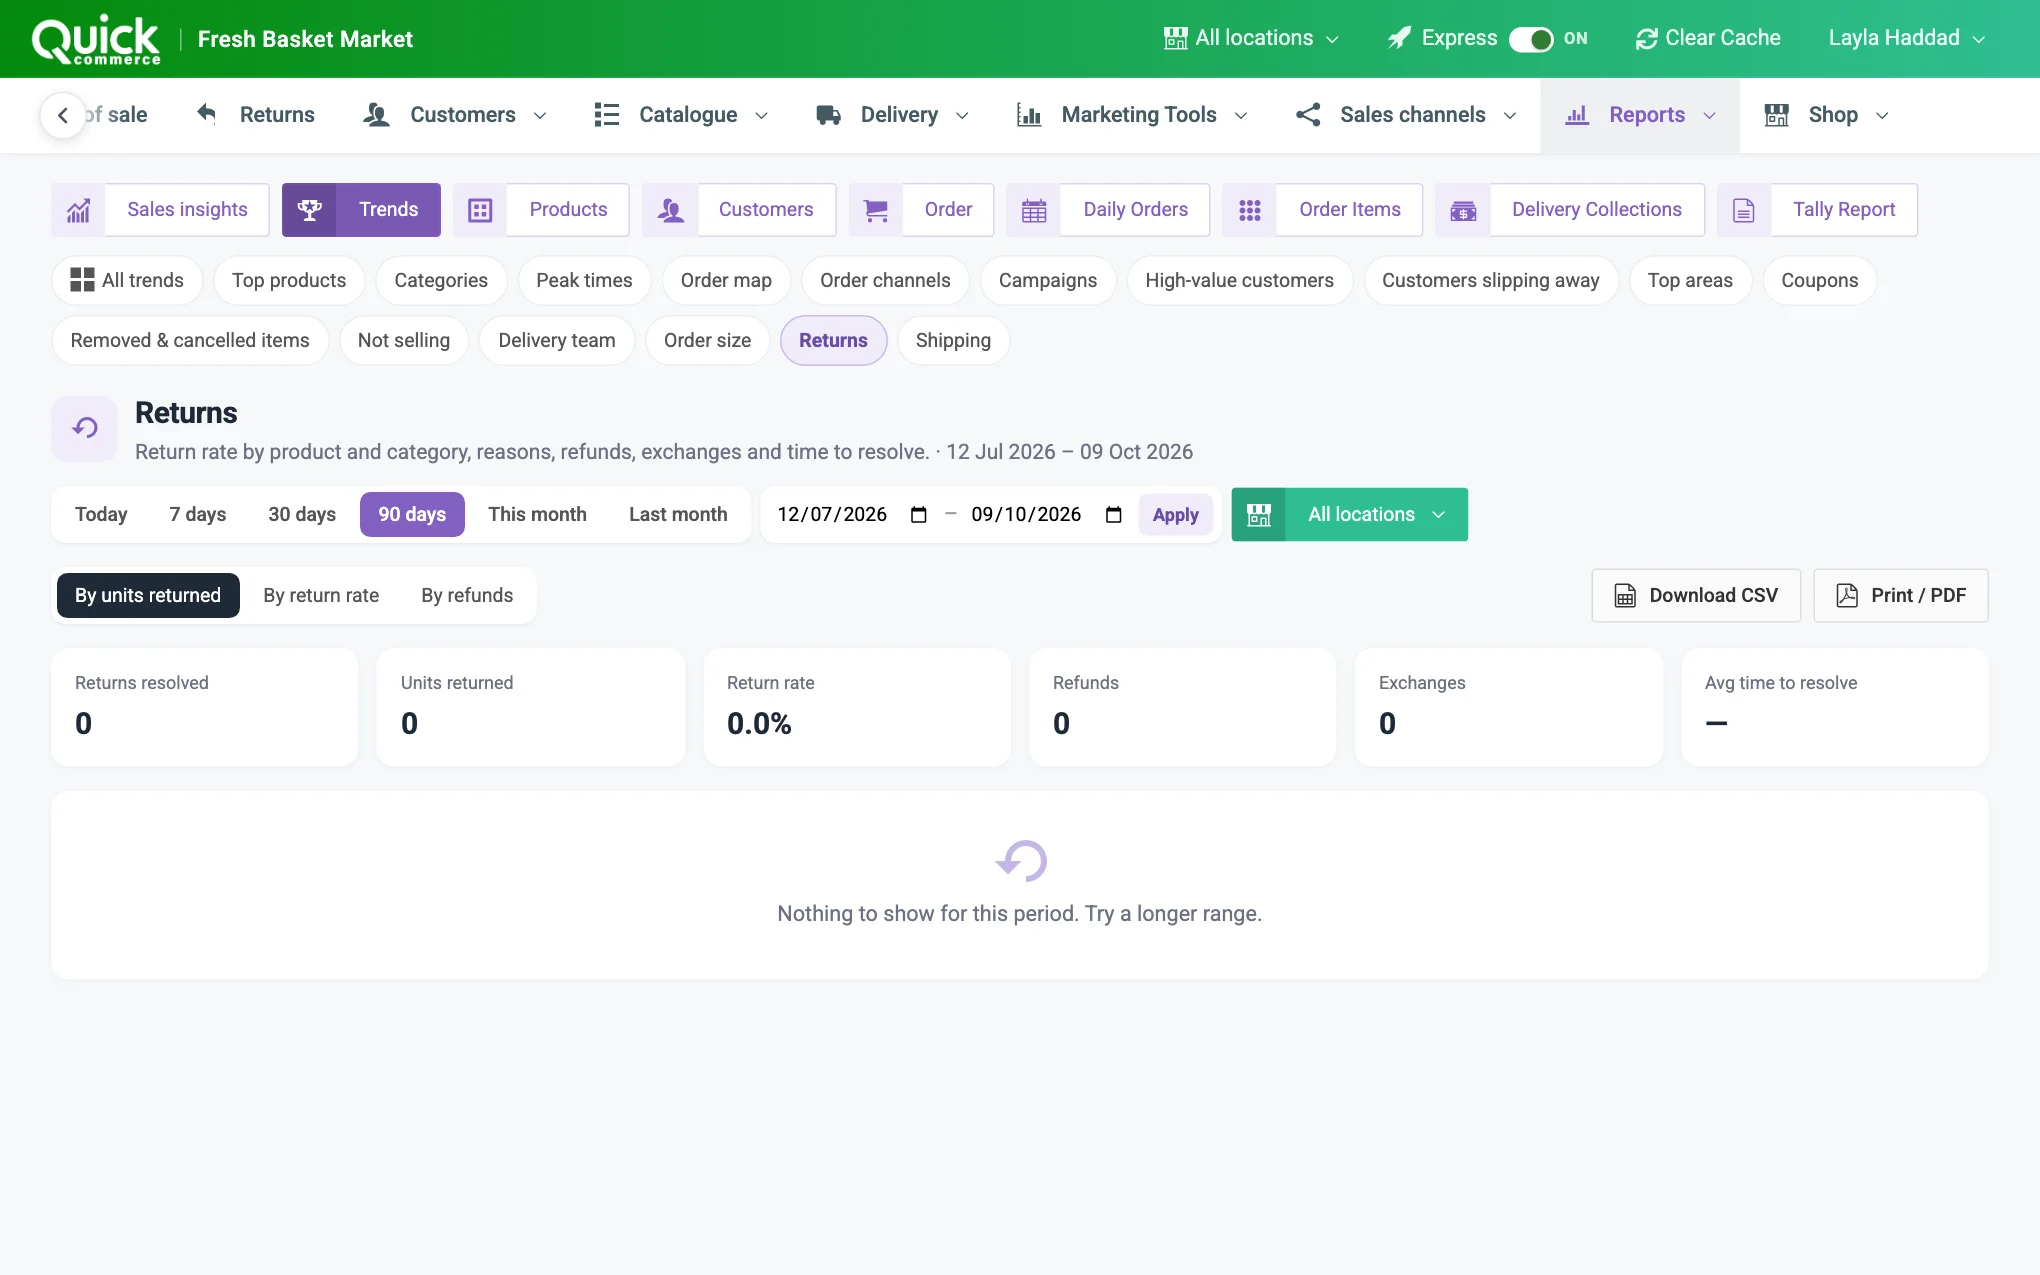Expand the Catalogue nav menu

(681, 115)
